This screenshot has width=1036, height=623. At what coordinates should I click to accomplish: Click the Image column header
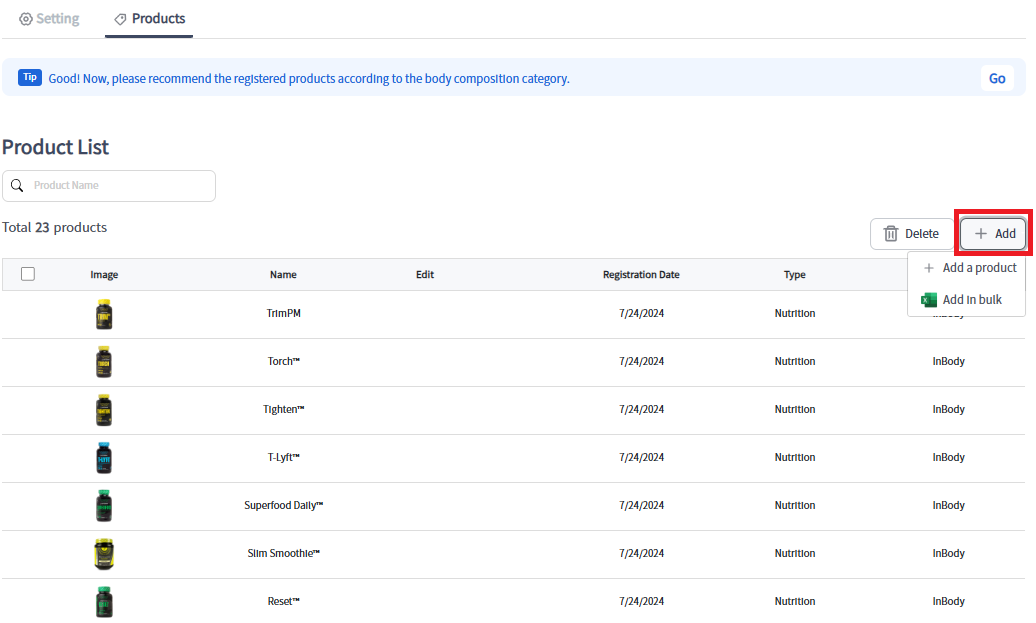pyautogui.click(x=104, y=275)
